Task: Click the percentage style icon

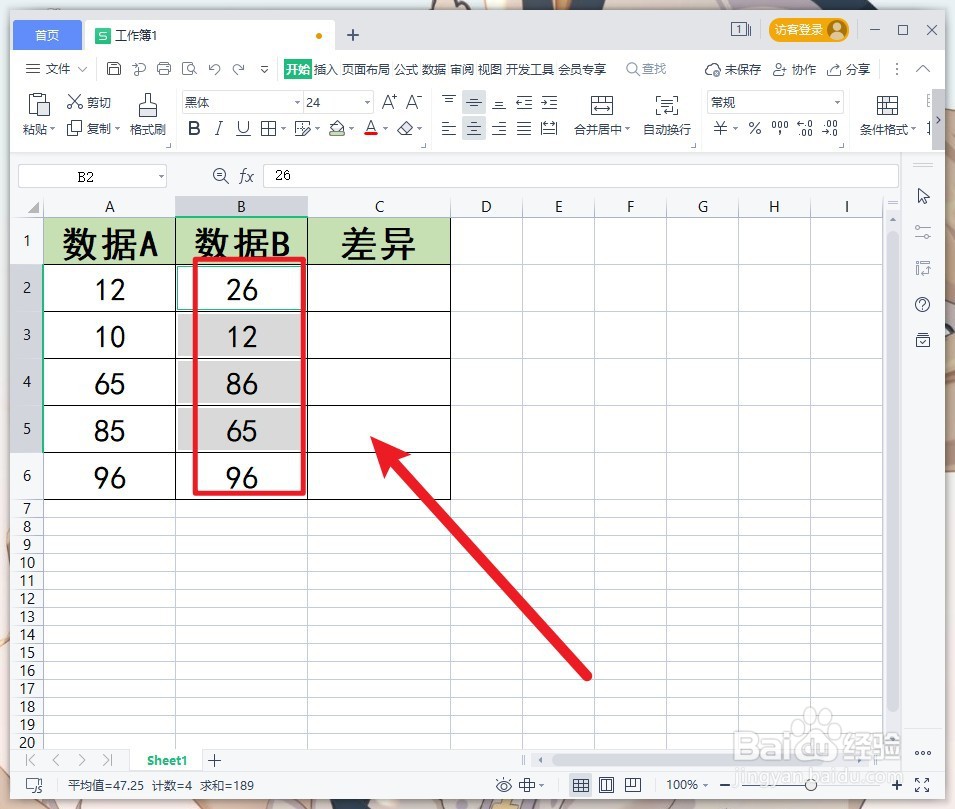Action: 755,128
